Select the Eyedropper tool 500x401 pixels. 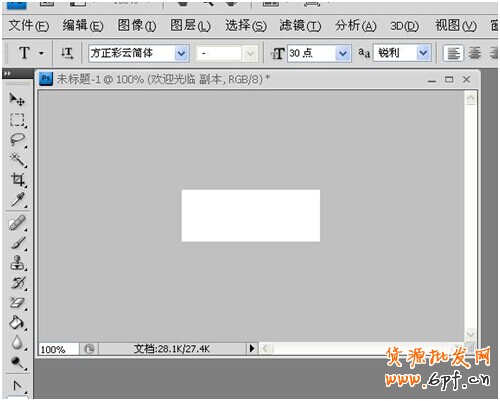(x=17, y=199)
